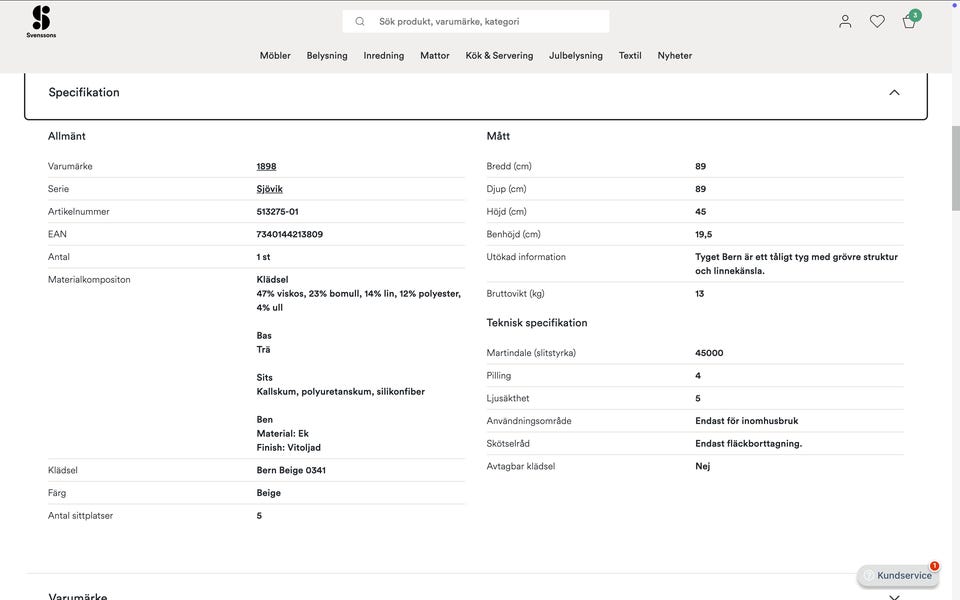Image resolution: width=960 pixels, height=600 pixels.
Task: Select article number 513275-01
Action: click(x=277, y=212)
